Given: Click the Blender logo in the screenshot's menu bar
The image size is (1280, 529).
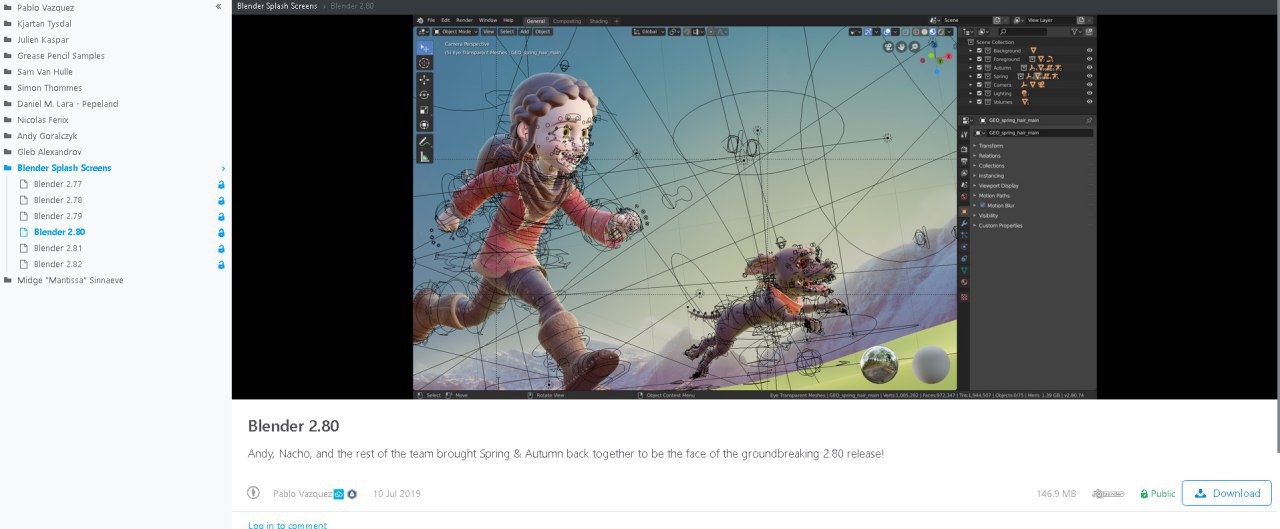Looking at the screenshot, I should pos(420,20).
